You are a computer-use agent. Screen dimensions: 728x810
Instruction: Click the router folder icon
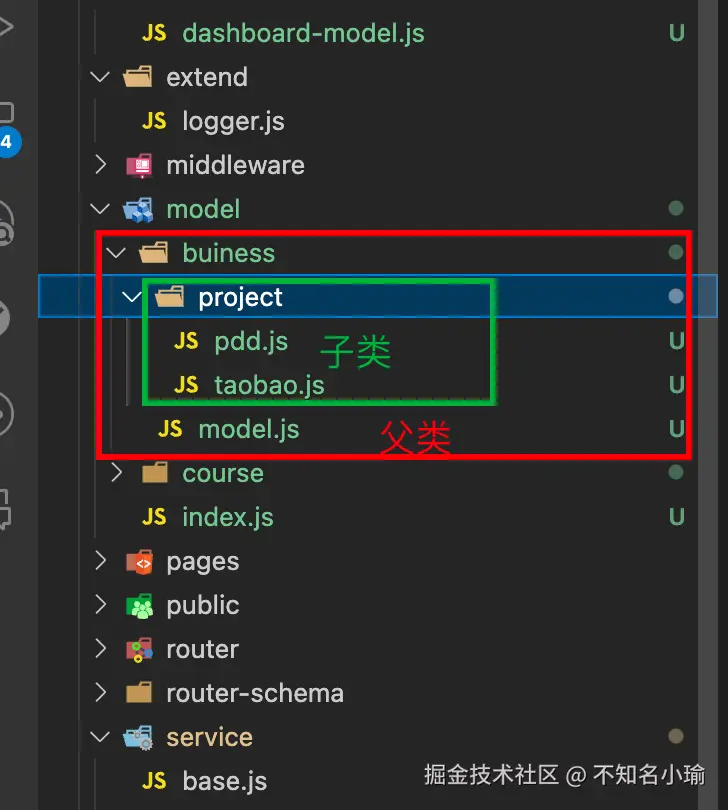pyautogui.click(x=138, y=649)
